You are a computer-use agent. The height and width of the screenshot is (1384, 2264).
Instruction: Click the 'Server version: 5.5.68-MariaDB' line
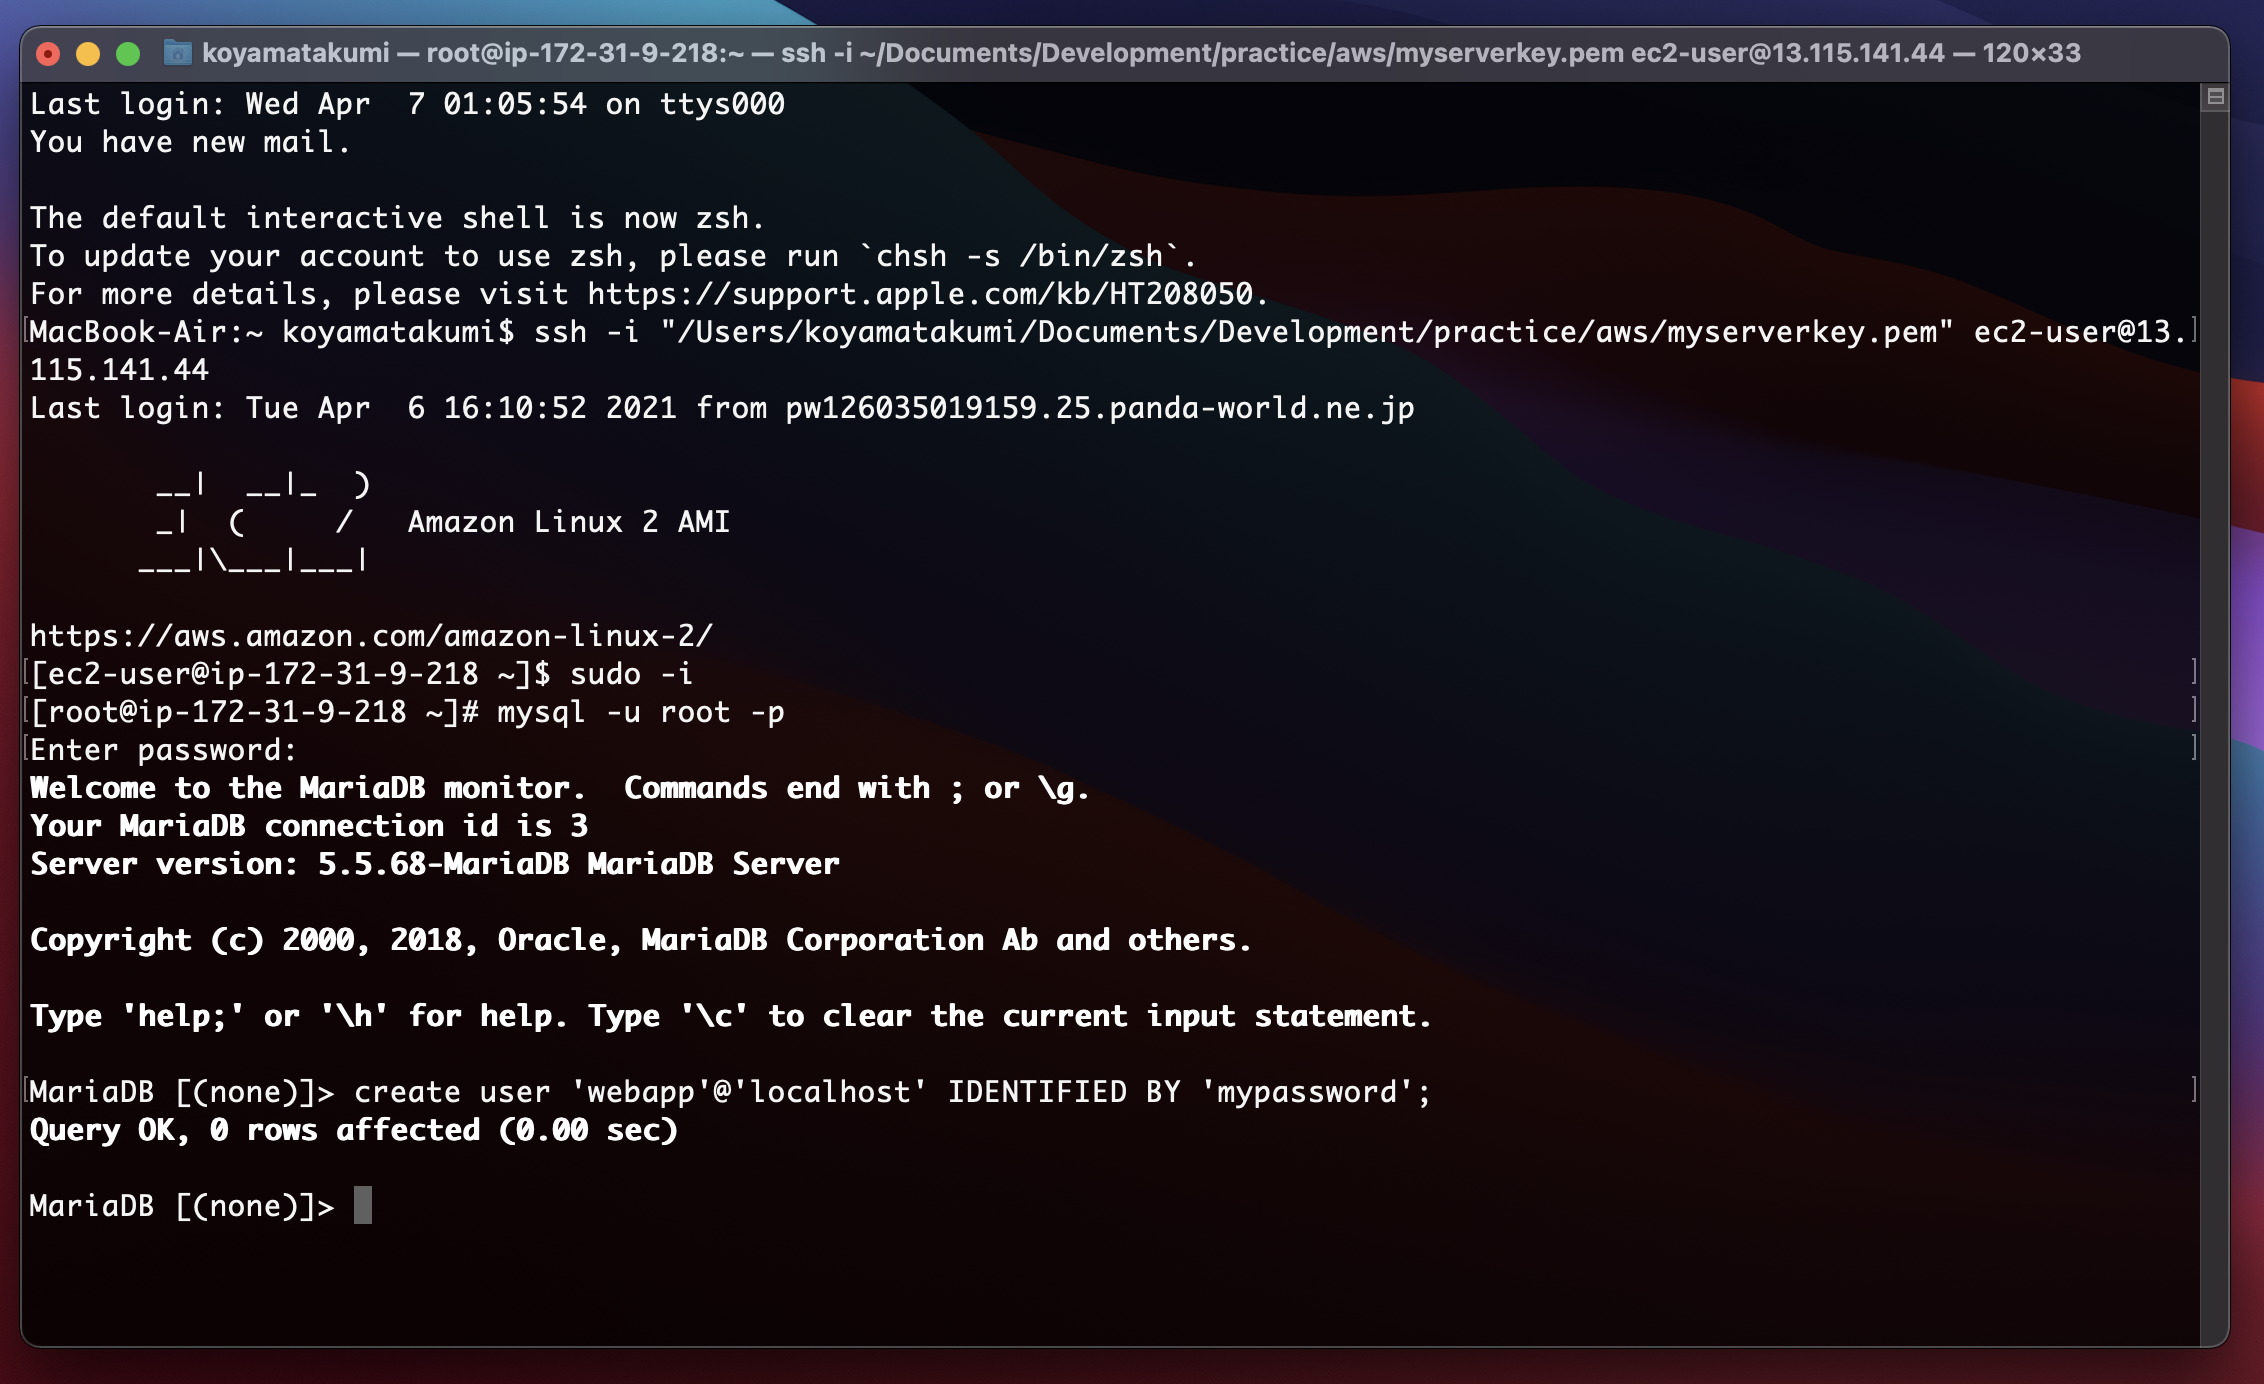click(434, 864)
